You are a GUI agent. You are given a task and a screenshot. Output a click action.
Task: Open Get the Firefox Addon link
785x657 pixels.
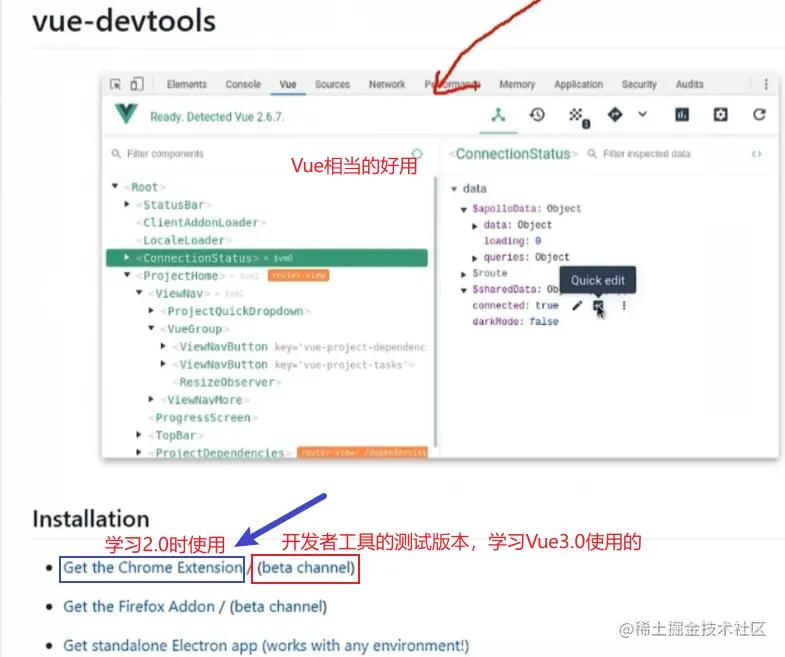point(139,606)
